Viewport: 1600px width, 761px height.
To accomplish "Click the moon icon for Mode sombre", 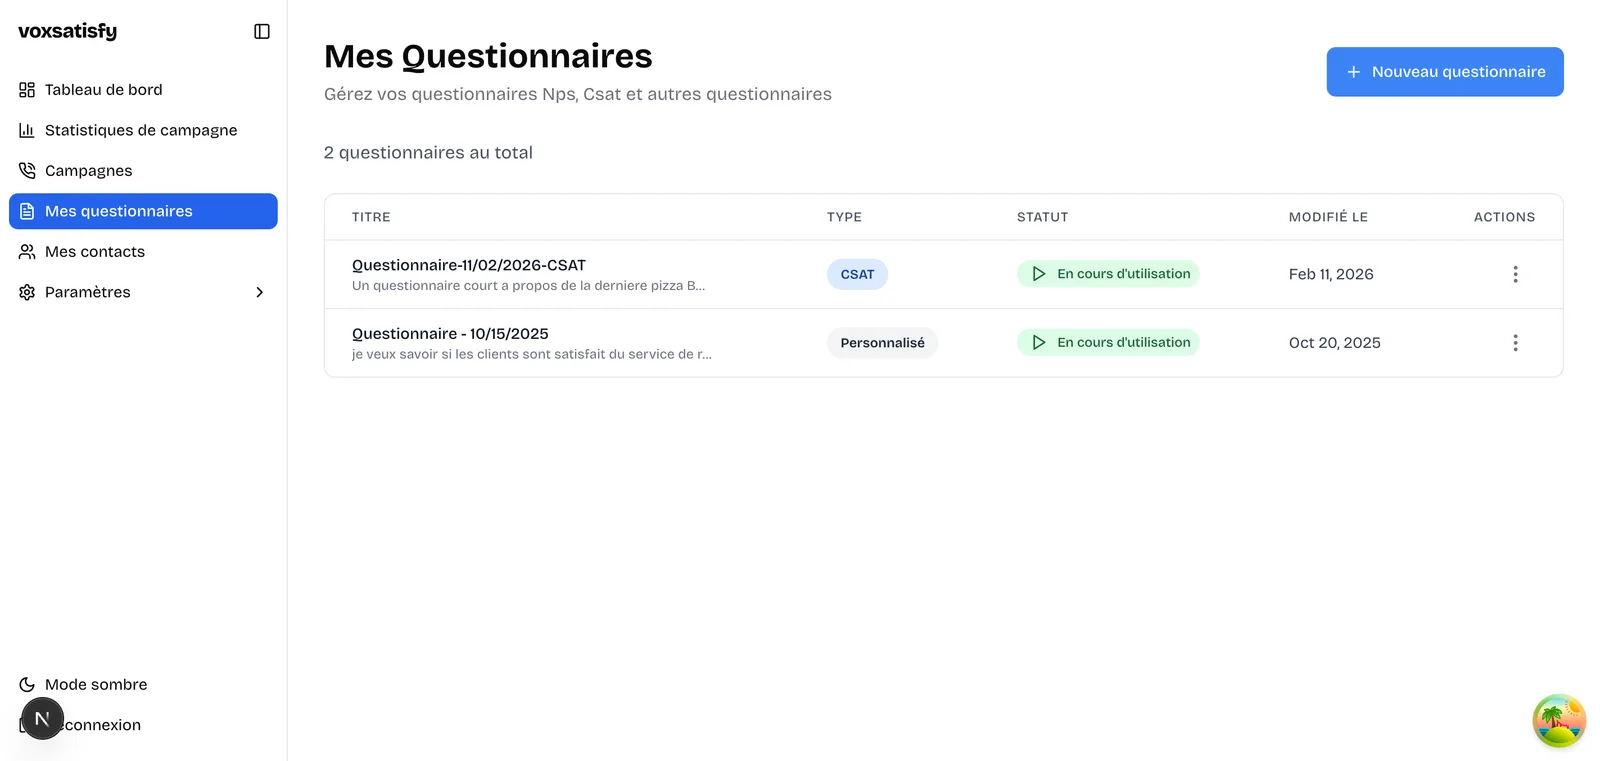I will point(27,685).
